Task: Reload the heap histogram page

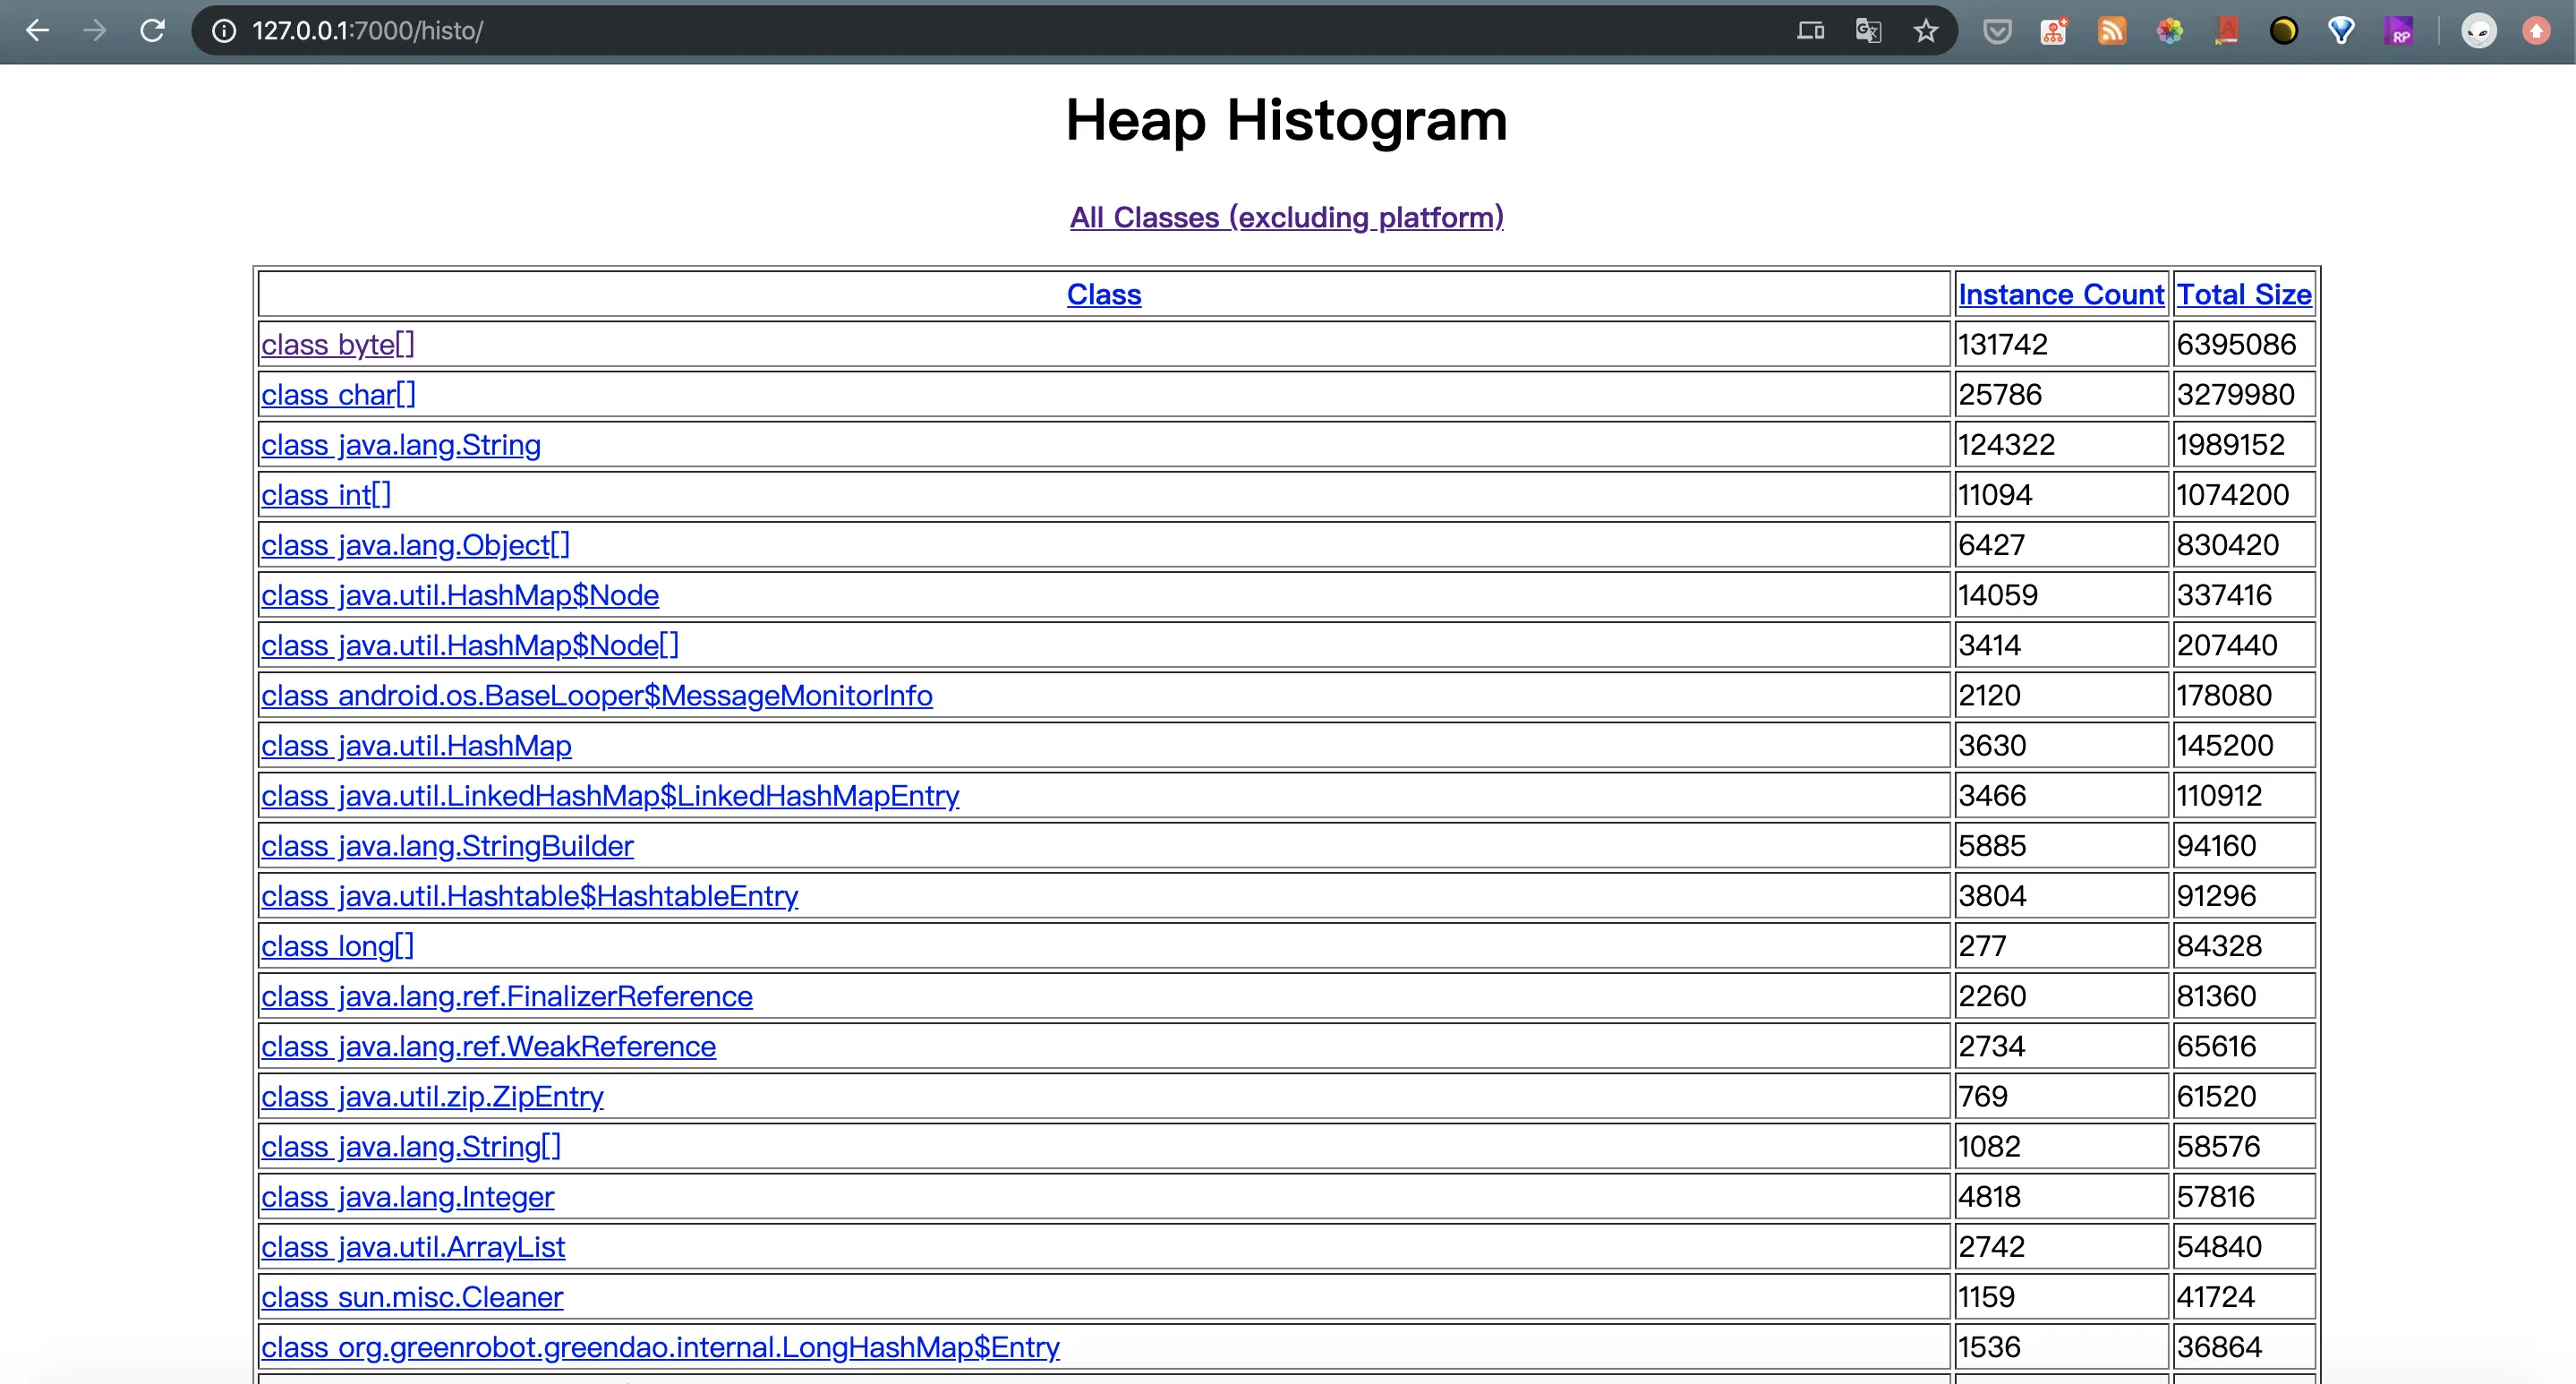Action: [152, 31]
